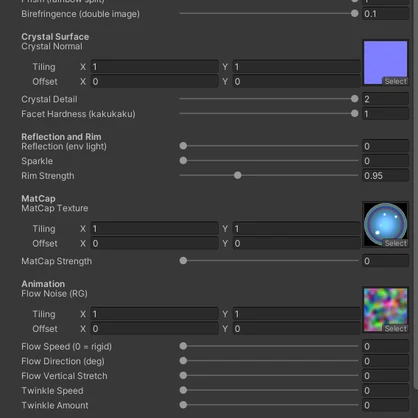
Task: Edit the Flow Vertical Stretch value field
Action: (x=385, y=376)
